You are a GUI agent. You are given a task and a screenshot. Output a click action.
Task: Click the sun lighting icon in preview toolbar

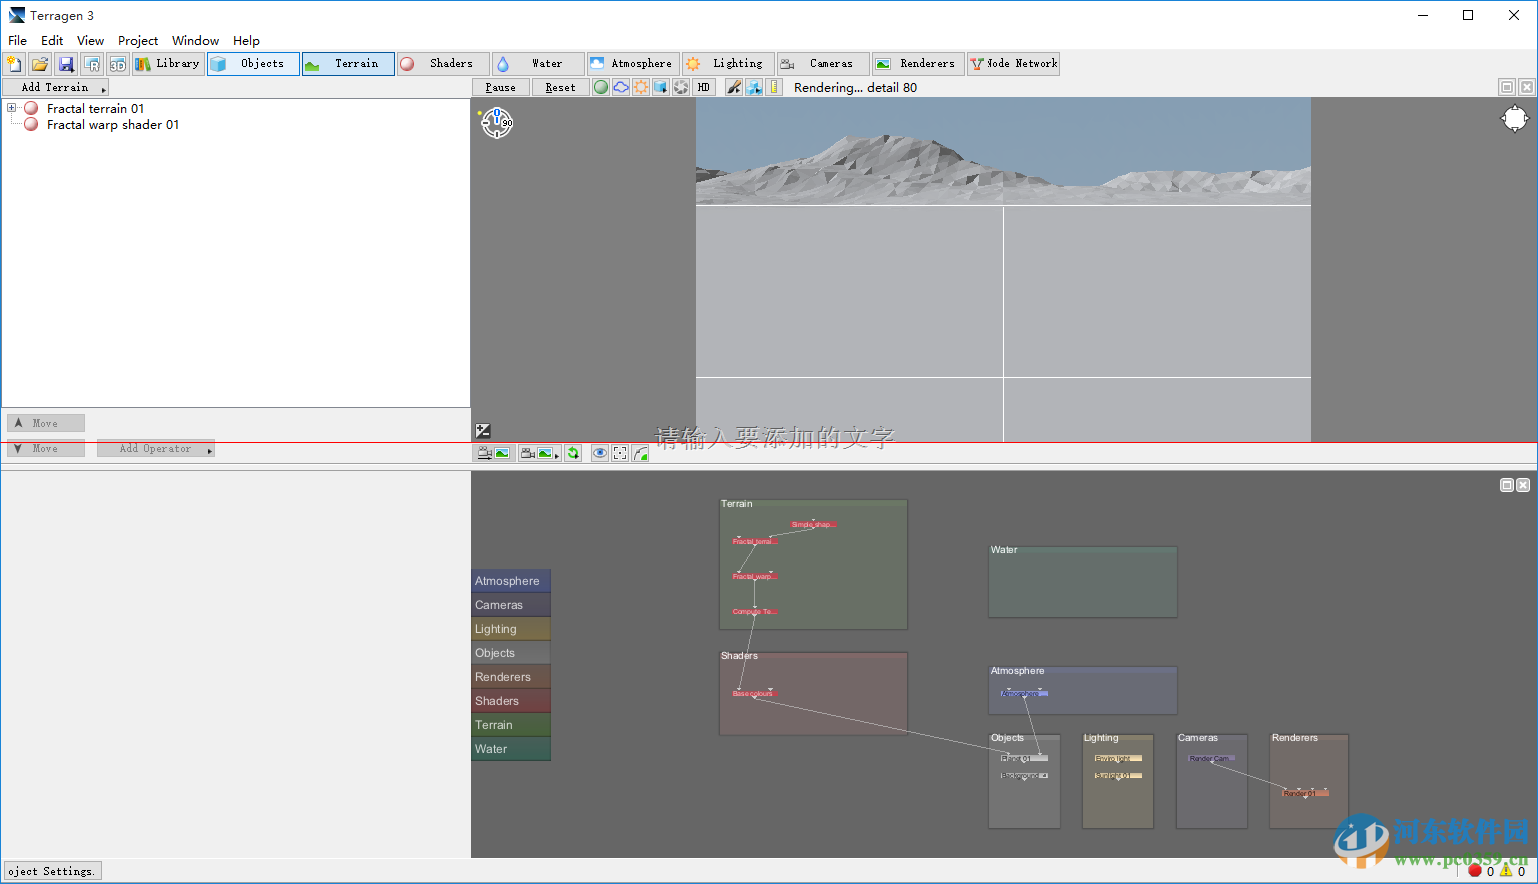[641, 88]
